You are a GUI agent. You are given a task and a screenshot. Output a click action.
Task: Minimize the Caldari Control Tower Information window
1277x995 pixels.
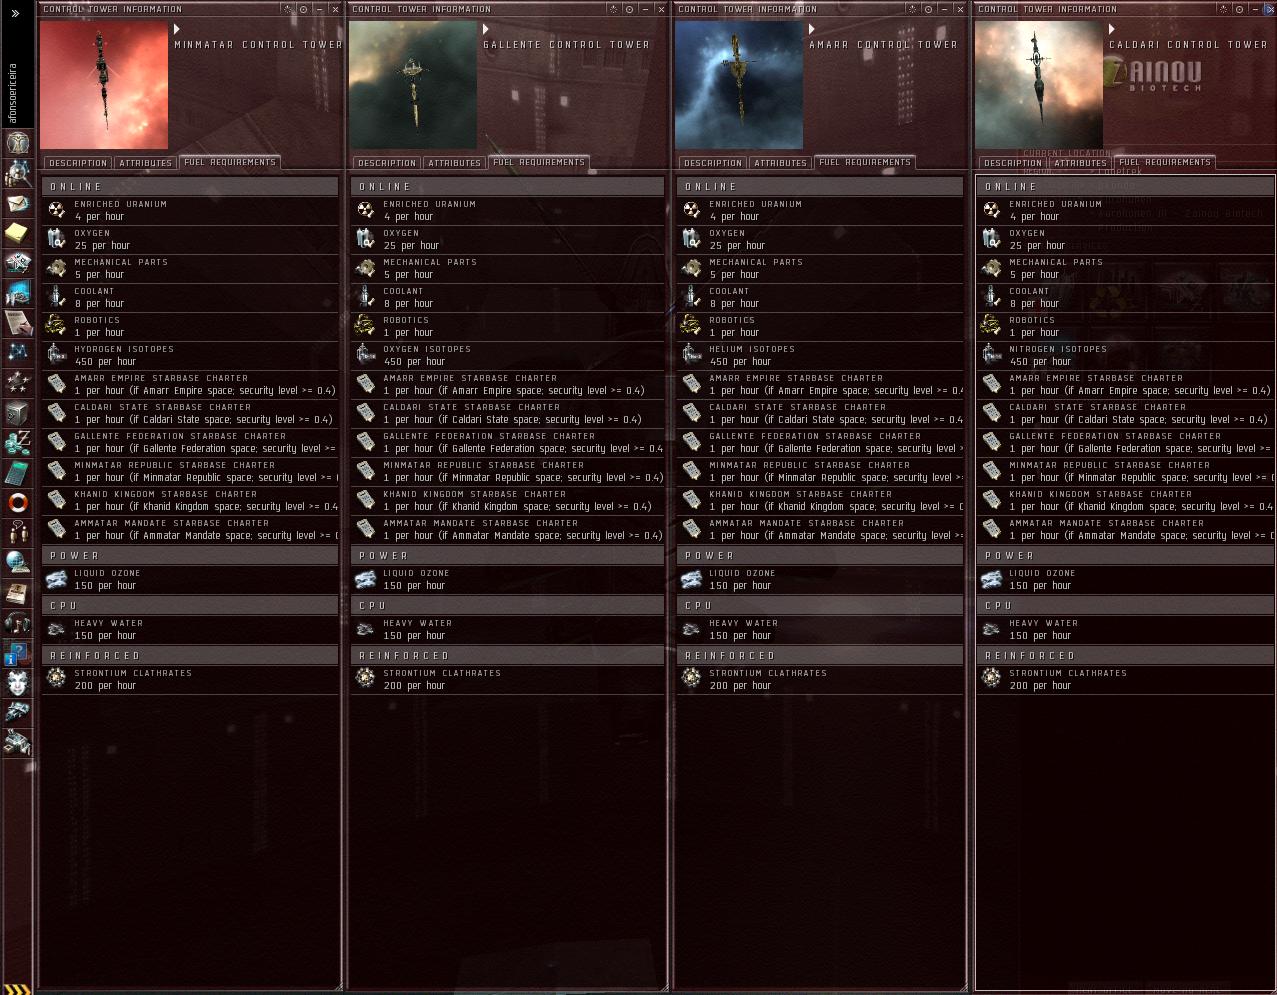point(1255,9)
